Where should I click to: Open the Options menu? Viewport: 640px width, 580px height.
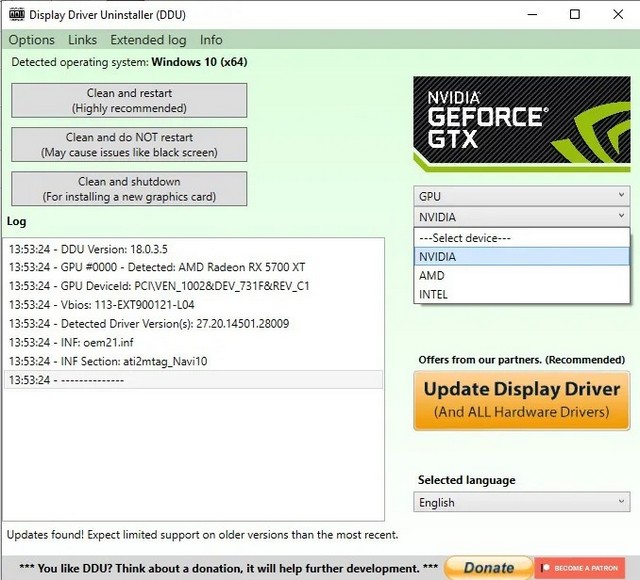click(31, 40)
